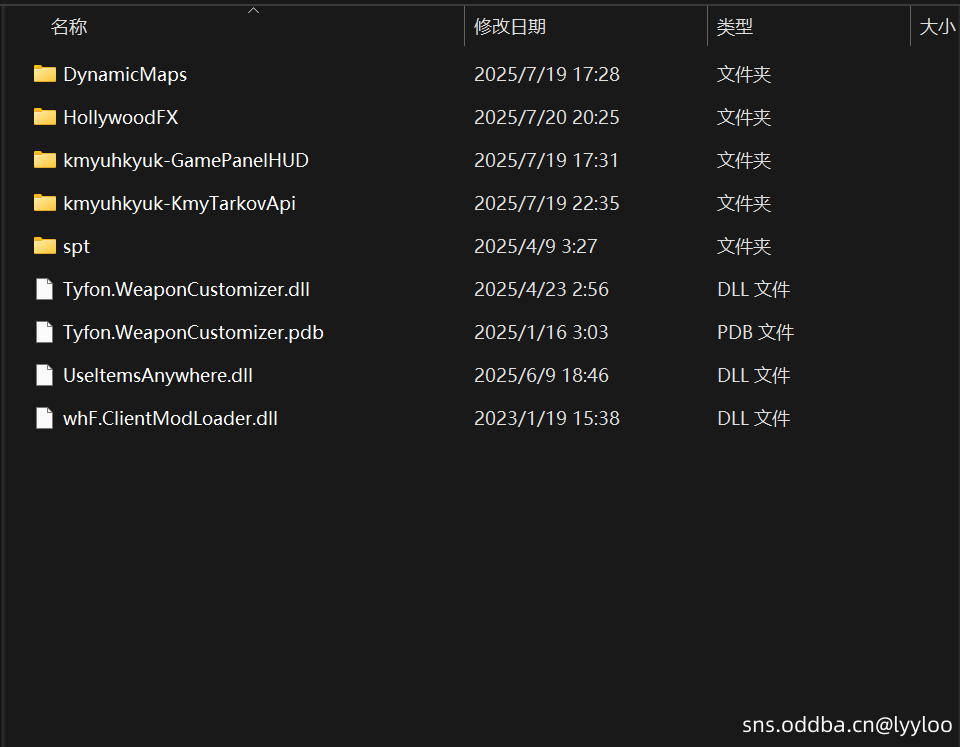The height and width of the screenshot is (747, 960).
Task: Select the spt folder name
Action: 77,247
